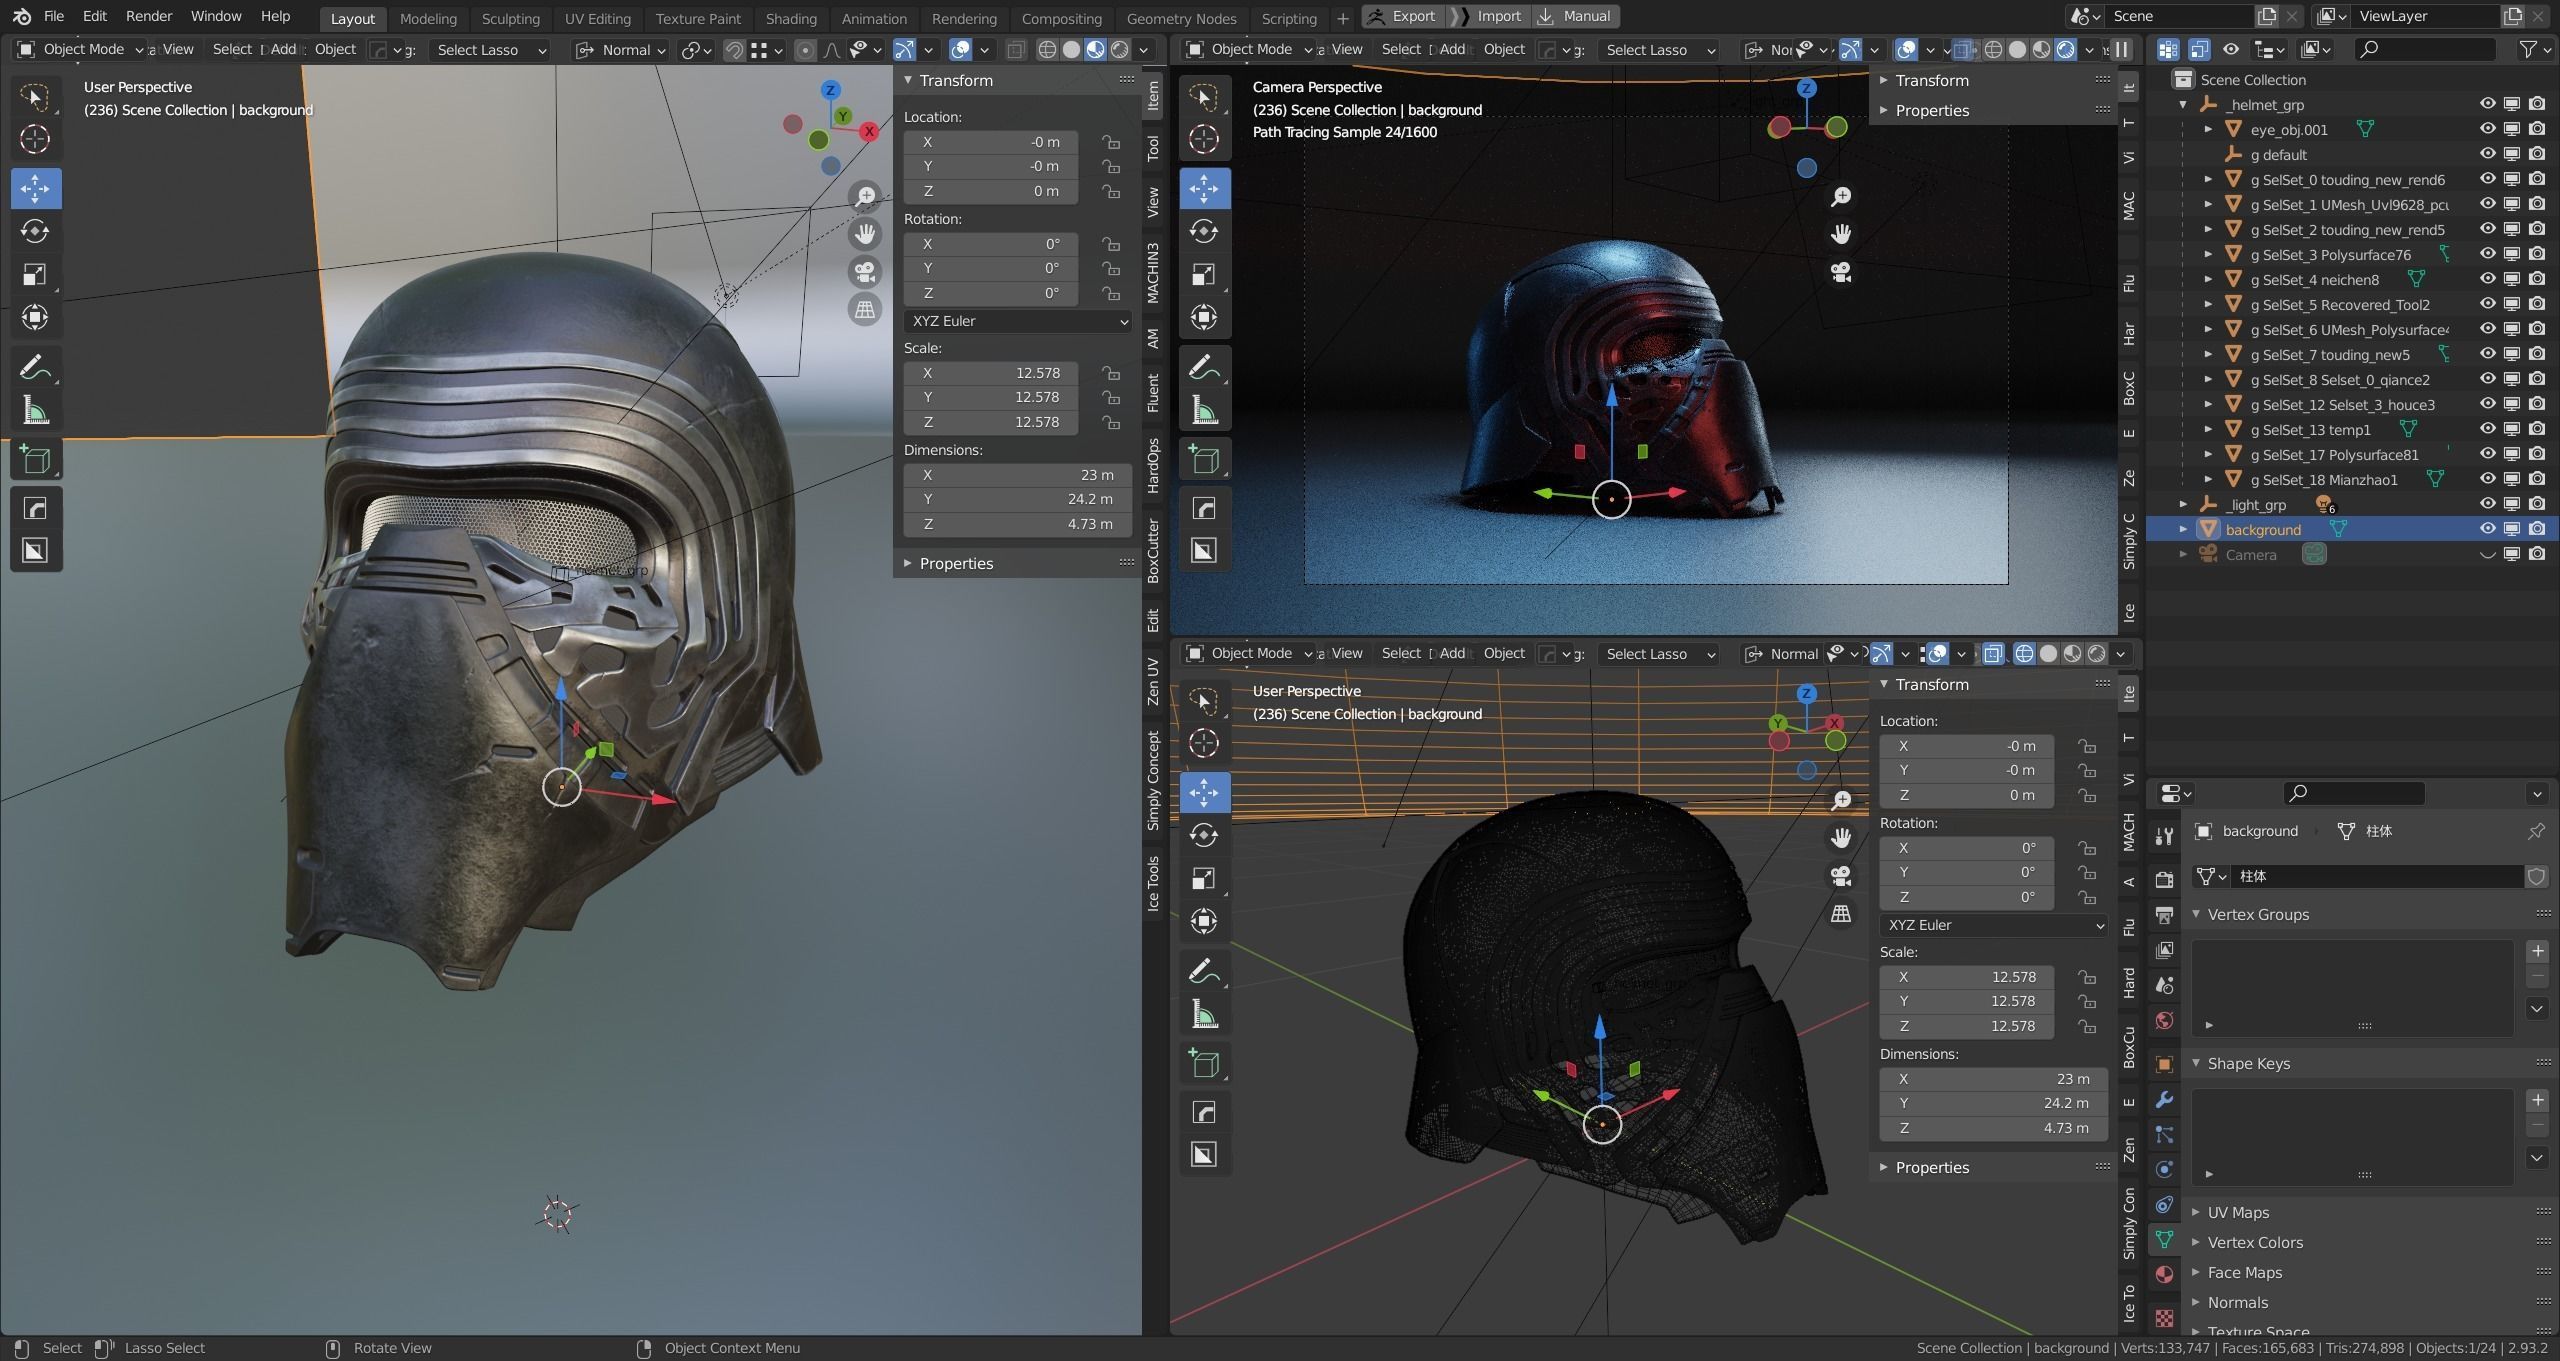This screenshot has height=1361, width=2560.
Task: Switch to the Geometry Nodes workspace tab
Action: click(x=1181, y=18)
